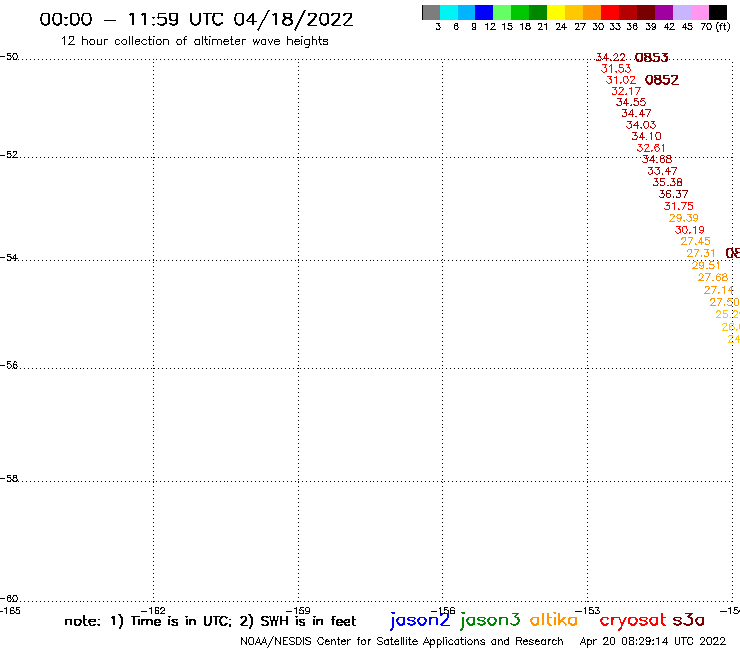Screen dimensions: 740x650
Task: Click the value 34.55 on the track
Action: pos(631,102)
